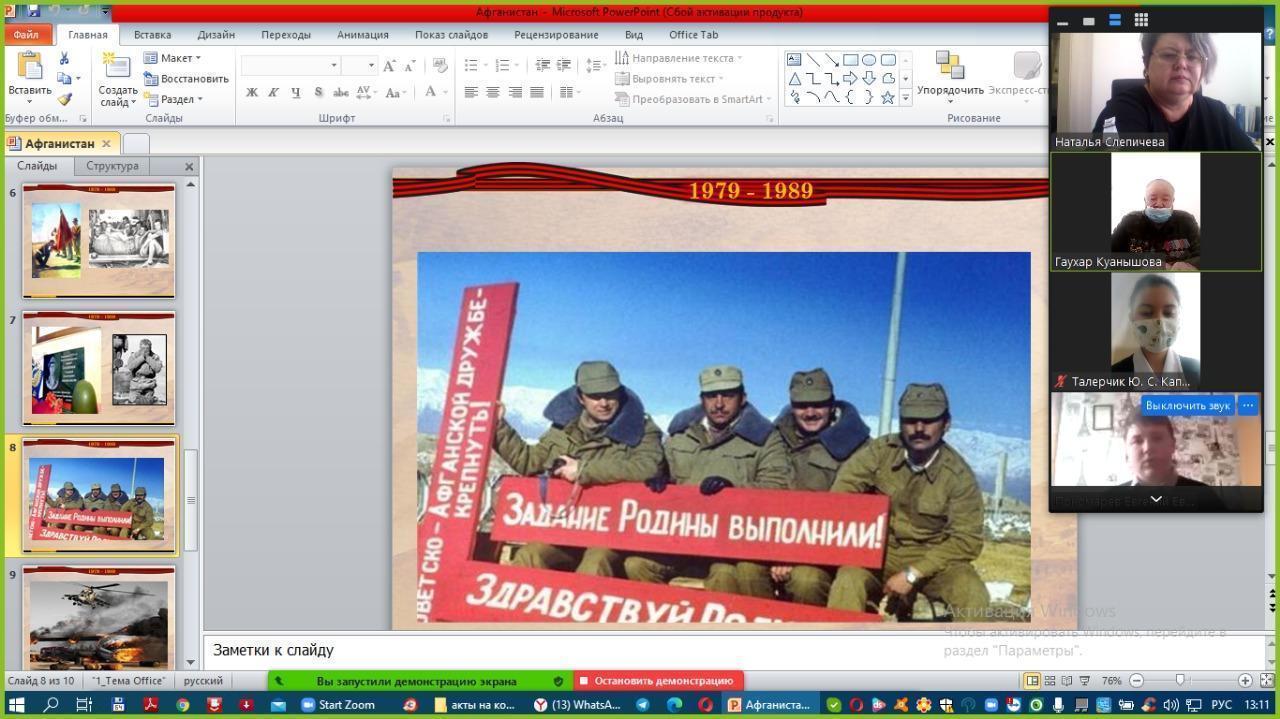Open the Макет layout dropdown

pyautogui.click(x=173, y=58)
